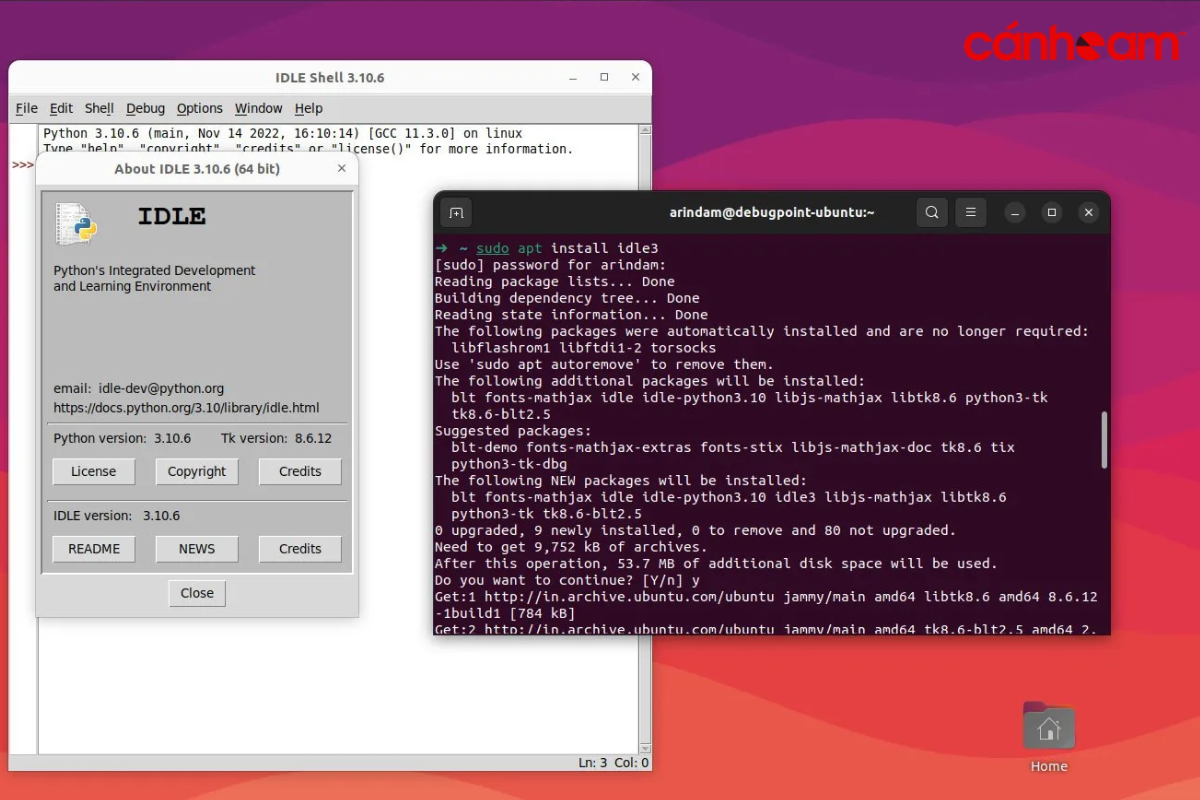Image resolution: width=1200 pixels, height=800 pixels.
Task: Click Credits button under Python version
Action: [300, 471]
